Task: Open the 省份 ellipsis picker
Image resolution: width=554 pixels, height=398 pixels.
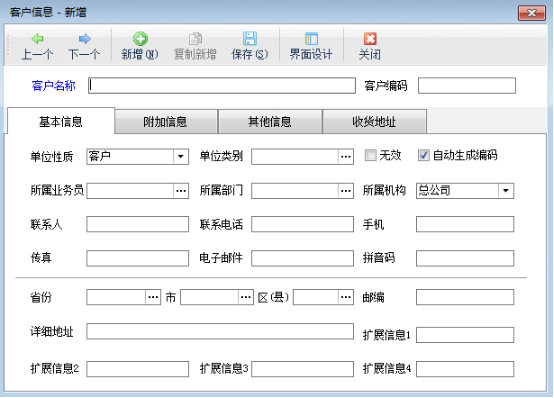Action: pyautogui.click(x=153, y=297)
